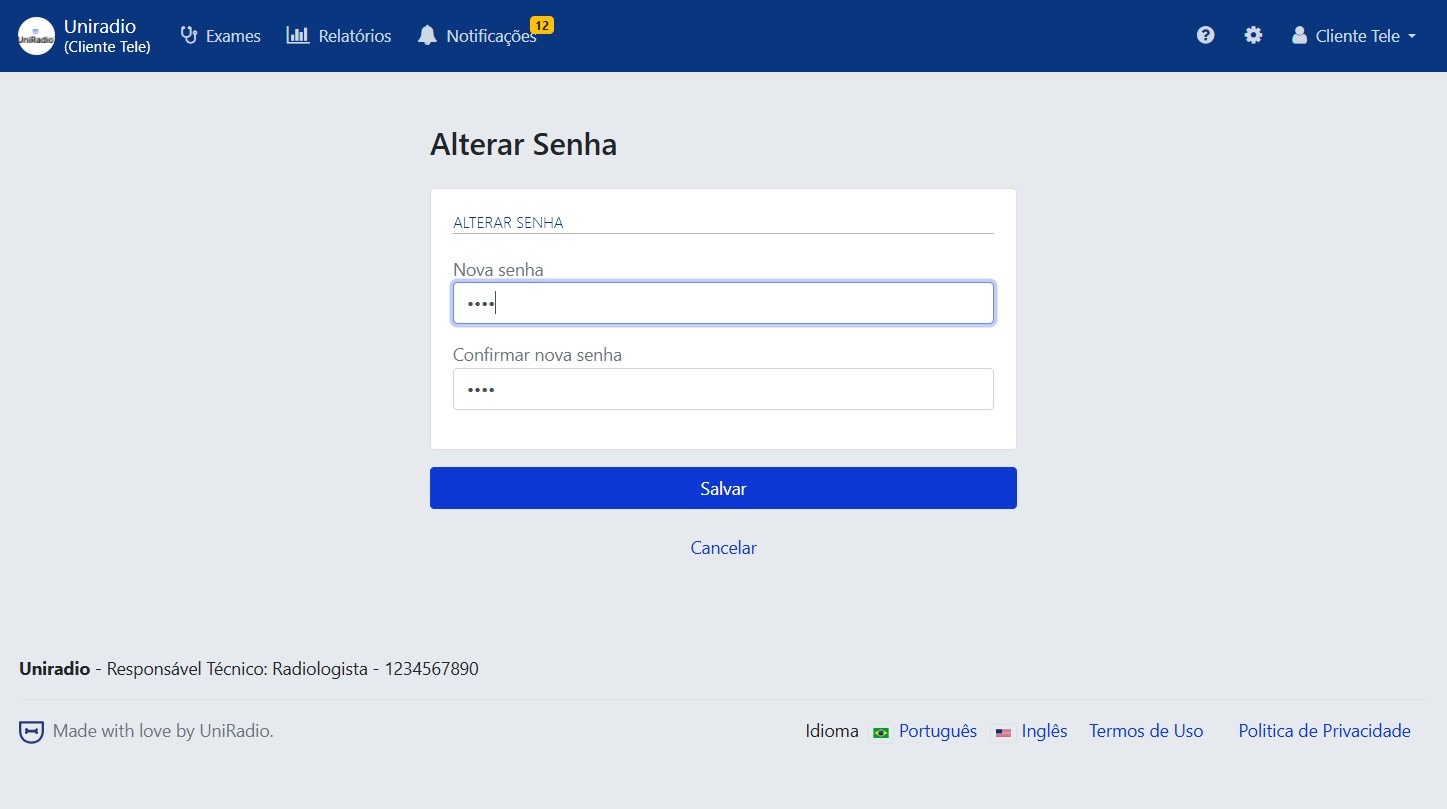1447x809 pixels.
Task: Open the Exames stethoscope icon
Action: 188,35
